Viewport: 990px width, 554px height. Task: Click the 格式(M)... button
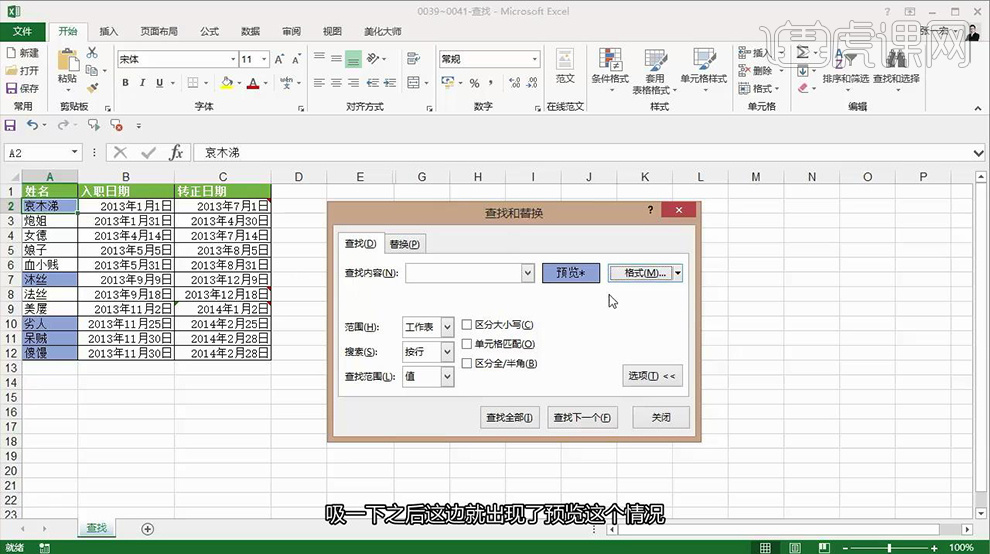coord(641,273)
